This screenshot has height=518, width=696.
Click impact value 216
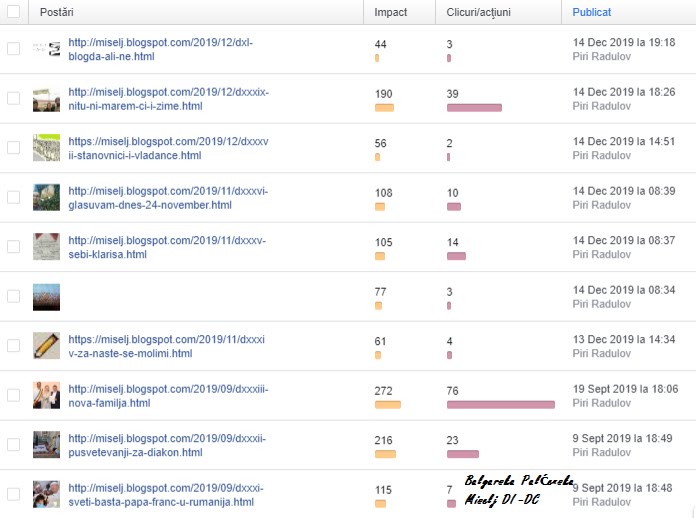click(x=384, y=440)
